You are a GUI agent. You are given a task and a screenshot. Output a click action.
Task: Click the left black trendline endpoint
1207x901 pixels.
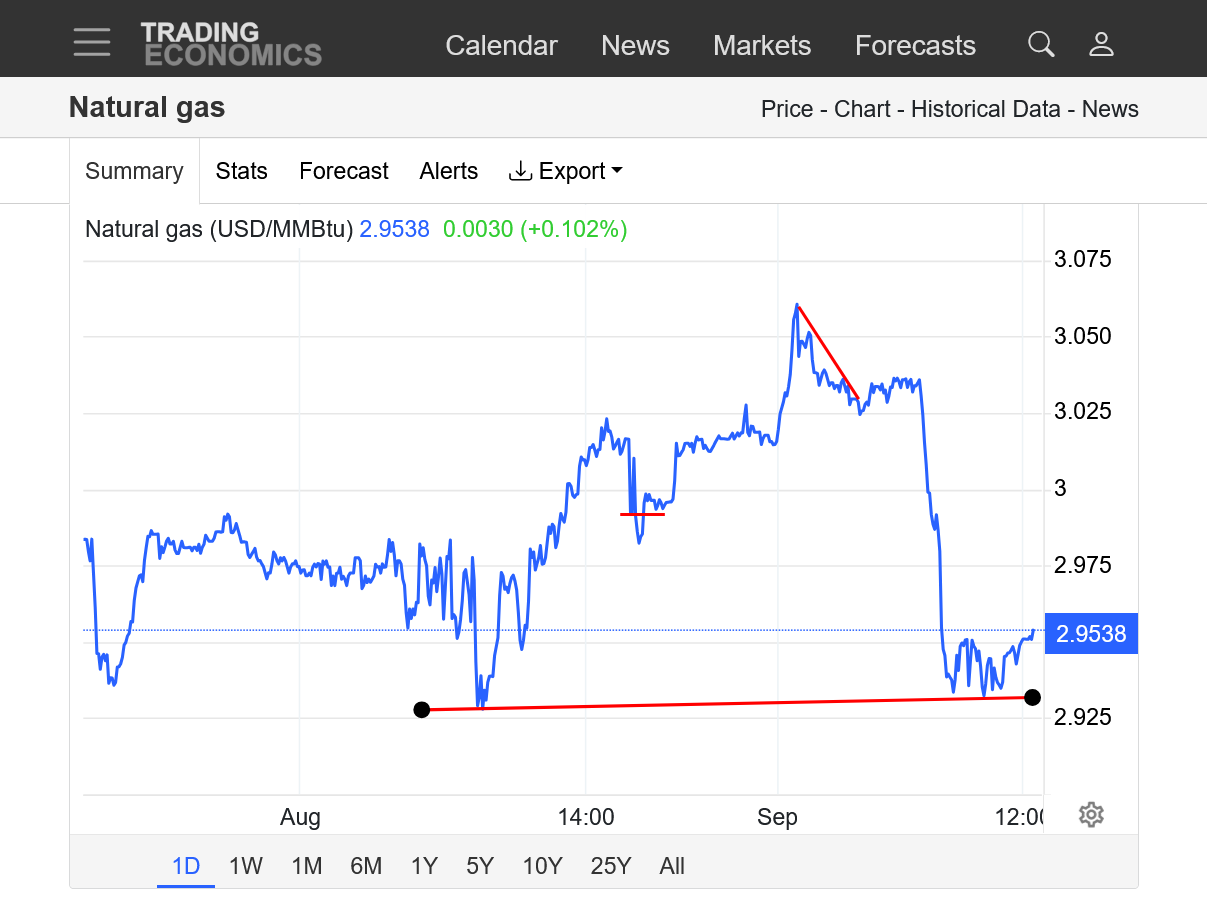point(422,710)
